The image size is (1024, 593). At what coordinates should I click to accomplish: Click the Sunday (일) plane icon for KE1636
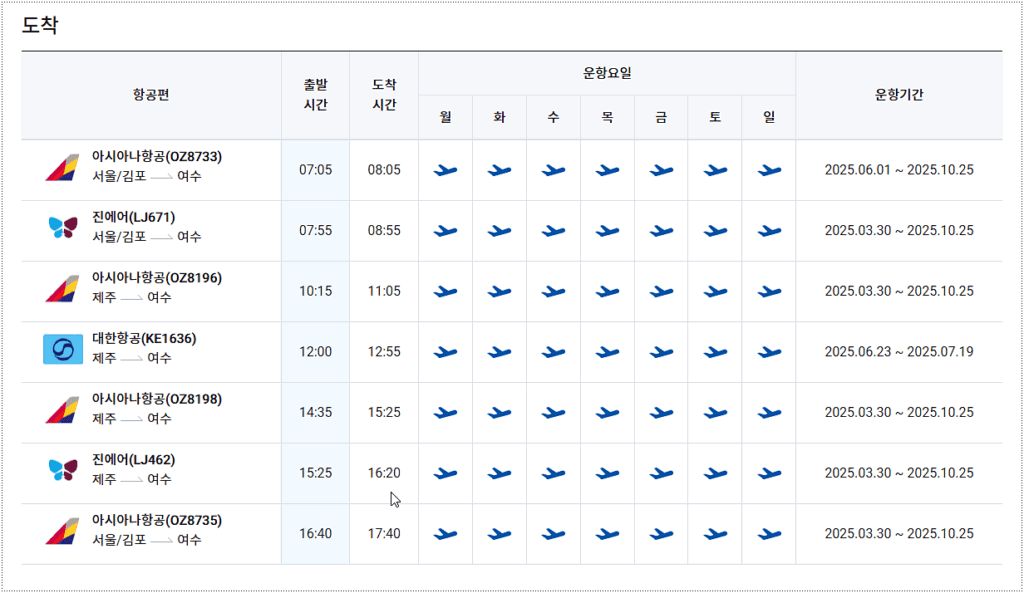point(769,353)
